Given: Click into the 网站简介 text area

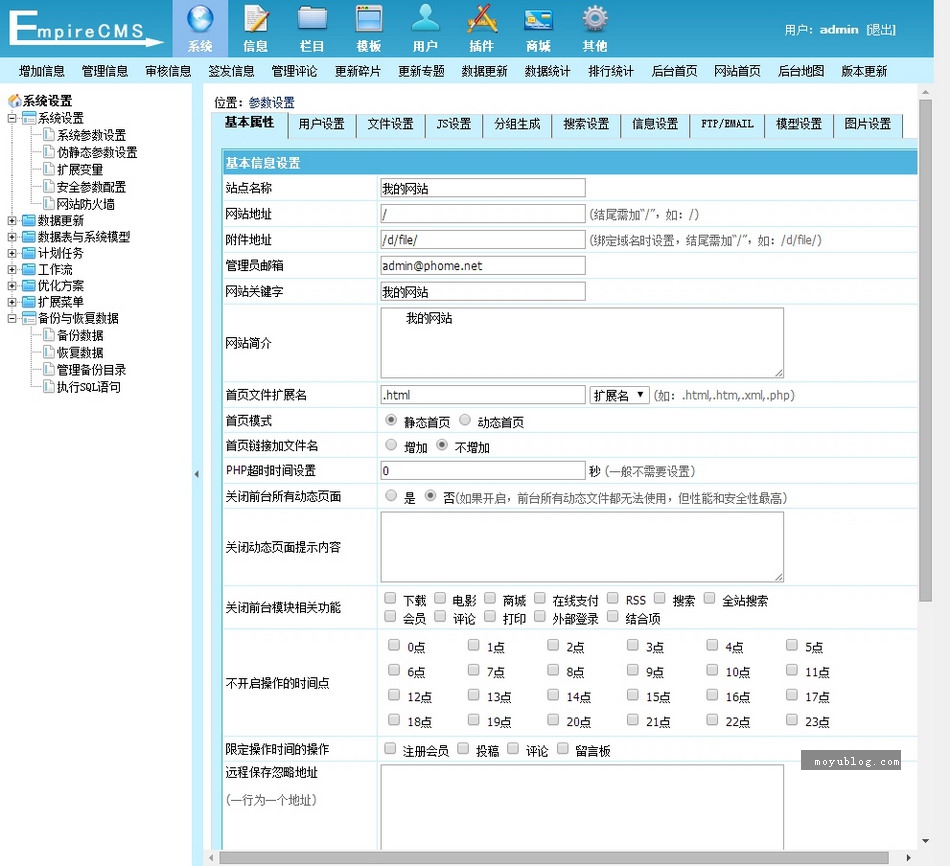Looking at the screenshot, I should (582, 342).
